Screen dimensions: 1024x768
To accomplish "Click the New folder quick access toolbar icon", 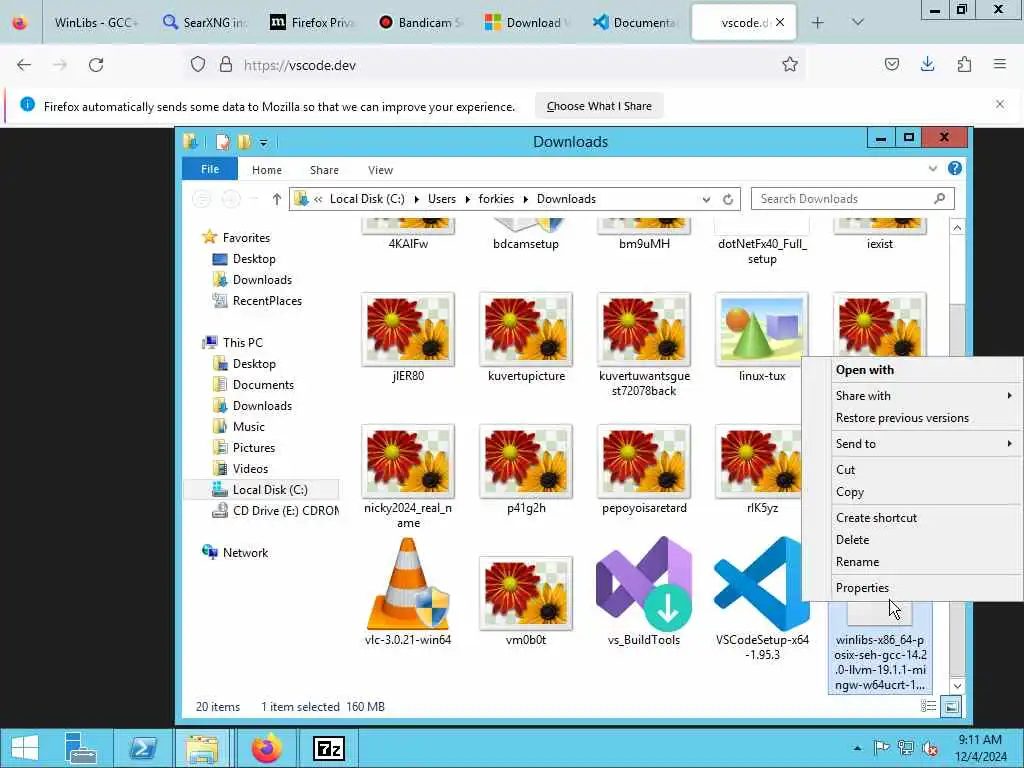I will coord(244,142).
